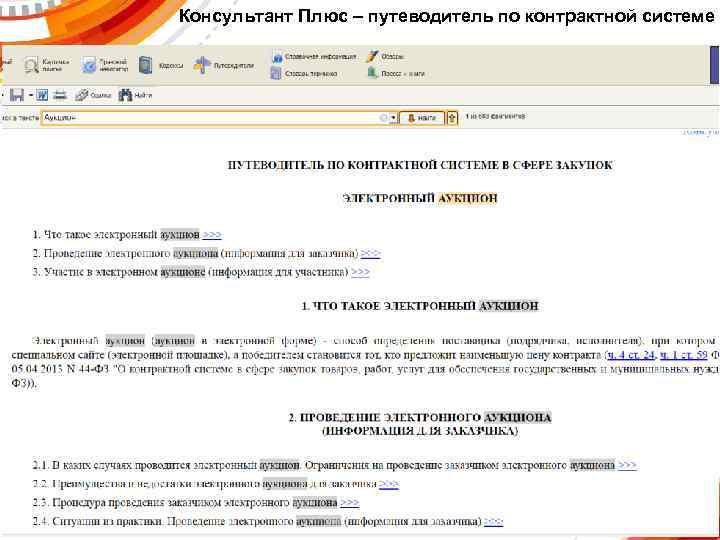
Task: Click the binoculars Найти toolbar button
Action: pos(135,95)
